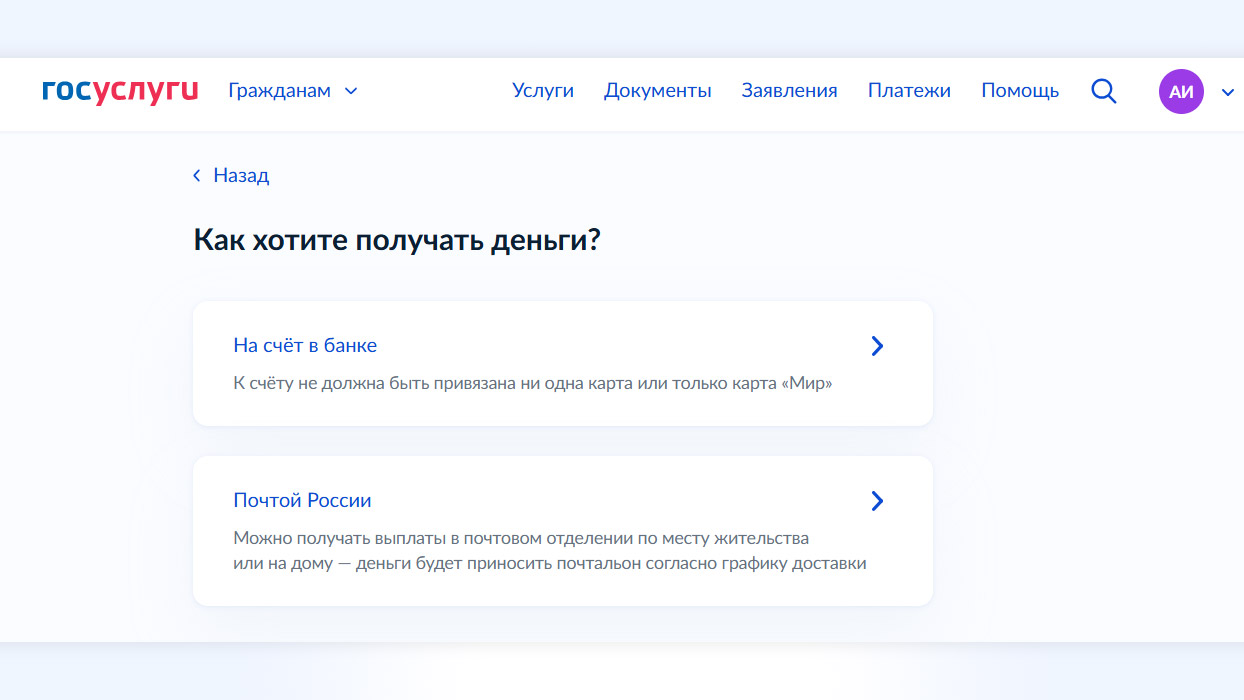Click the Как хотите получать деньги heading
The image size is (1244, 700).
pos(396,241)
